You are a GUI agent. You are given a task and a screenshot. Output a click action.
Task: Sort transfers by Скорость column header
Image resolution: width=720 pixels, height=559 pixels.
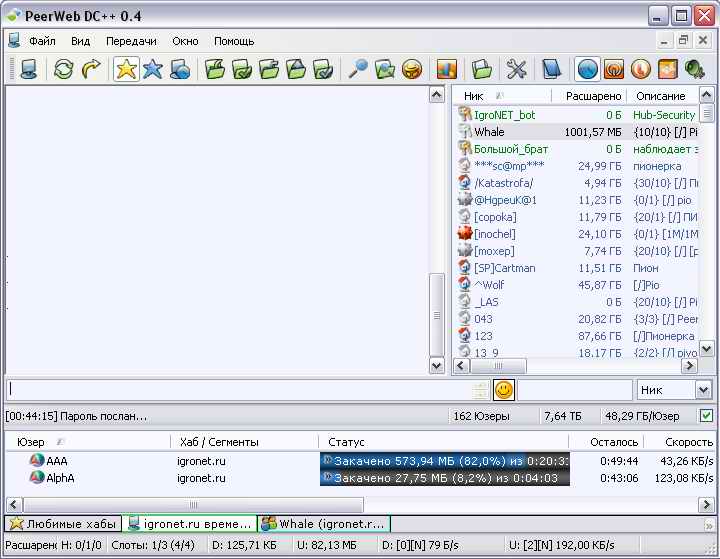[680, 442]
